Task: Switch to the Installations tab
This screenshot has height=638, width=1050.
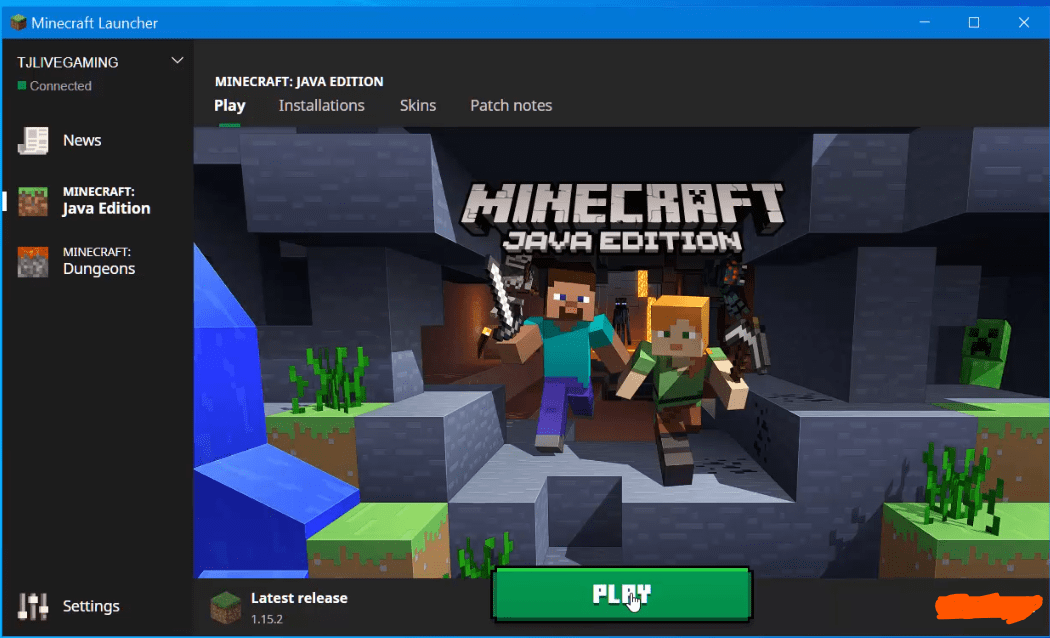Action: pos(321,106)
